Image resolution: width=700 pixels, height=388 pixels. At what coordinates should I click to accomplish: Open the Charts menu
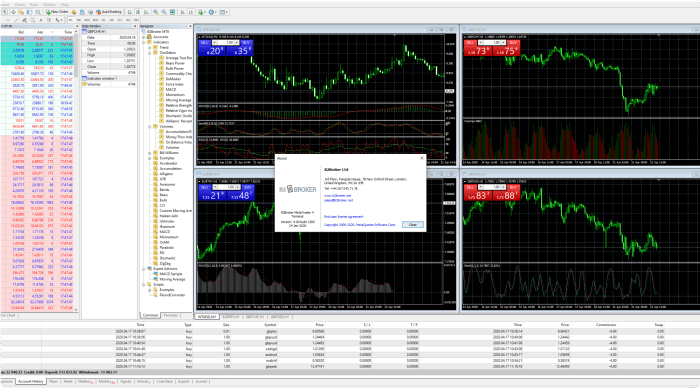[20, 4]
